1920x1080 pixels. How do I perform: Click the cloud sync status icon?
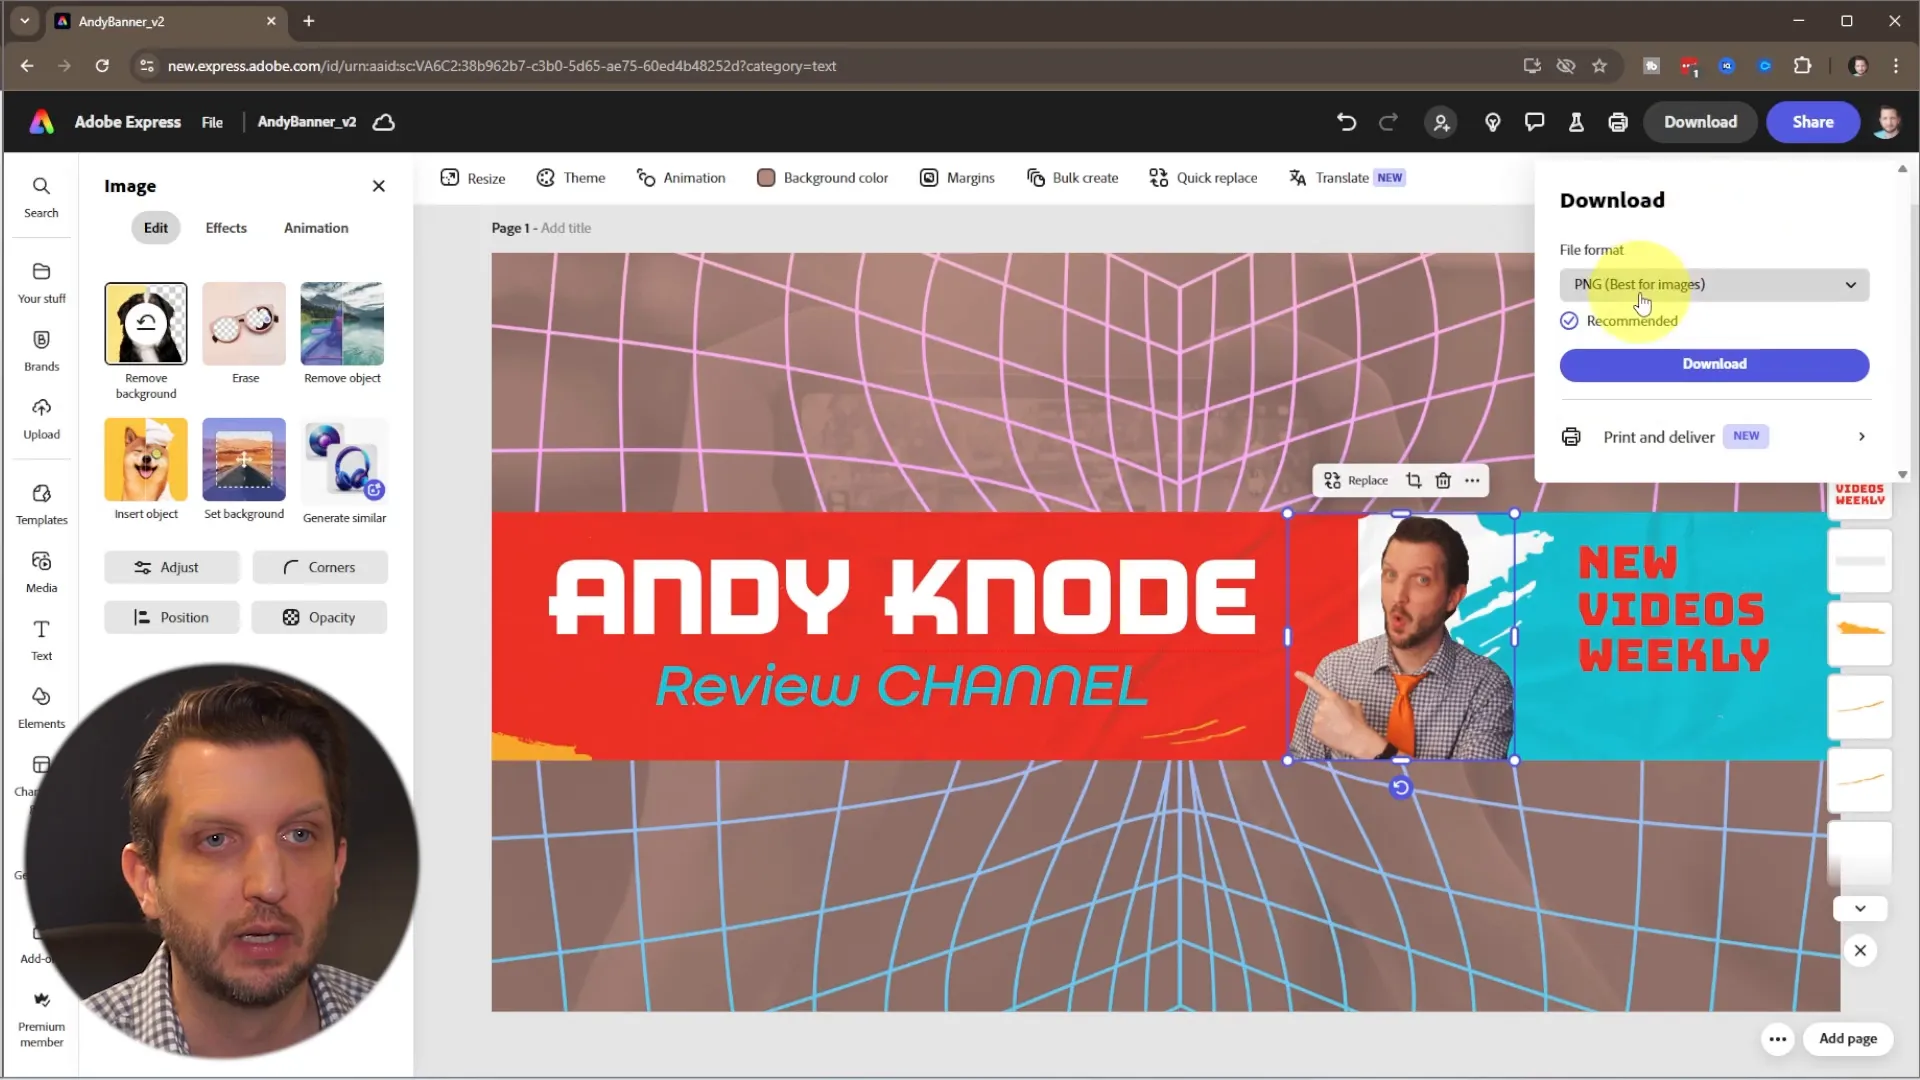(384, 122)
